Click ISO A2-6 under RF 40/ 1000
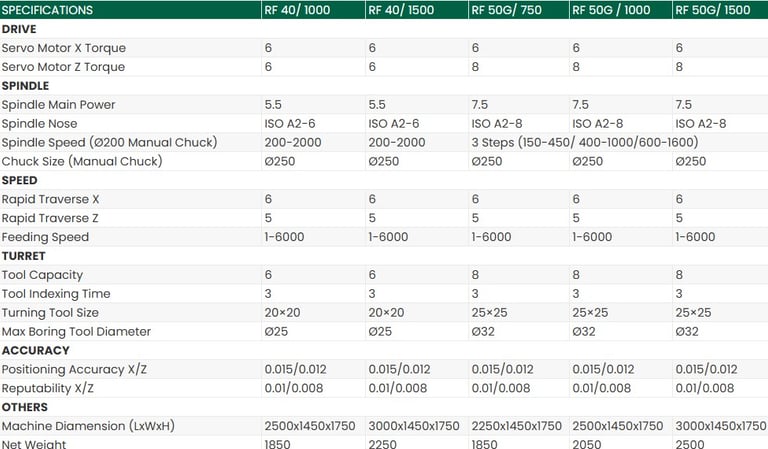 [x=290, y=123]
